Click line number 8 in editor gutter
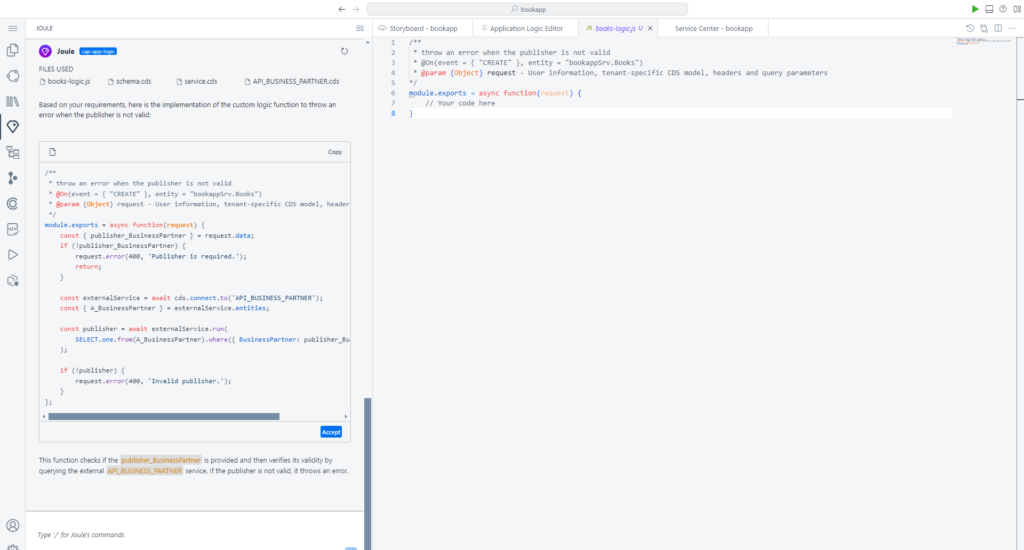Image resolution: width=1024 pixels, height=550 pixels. (x=393, y=113)
